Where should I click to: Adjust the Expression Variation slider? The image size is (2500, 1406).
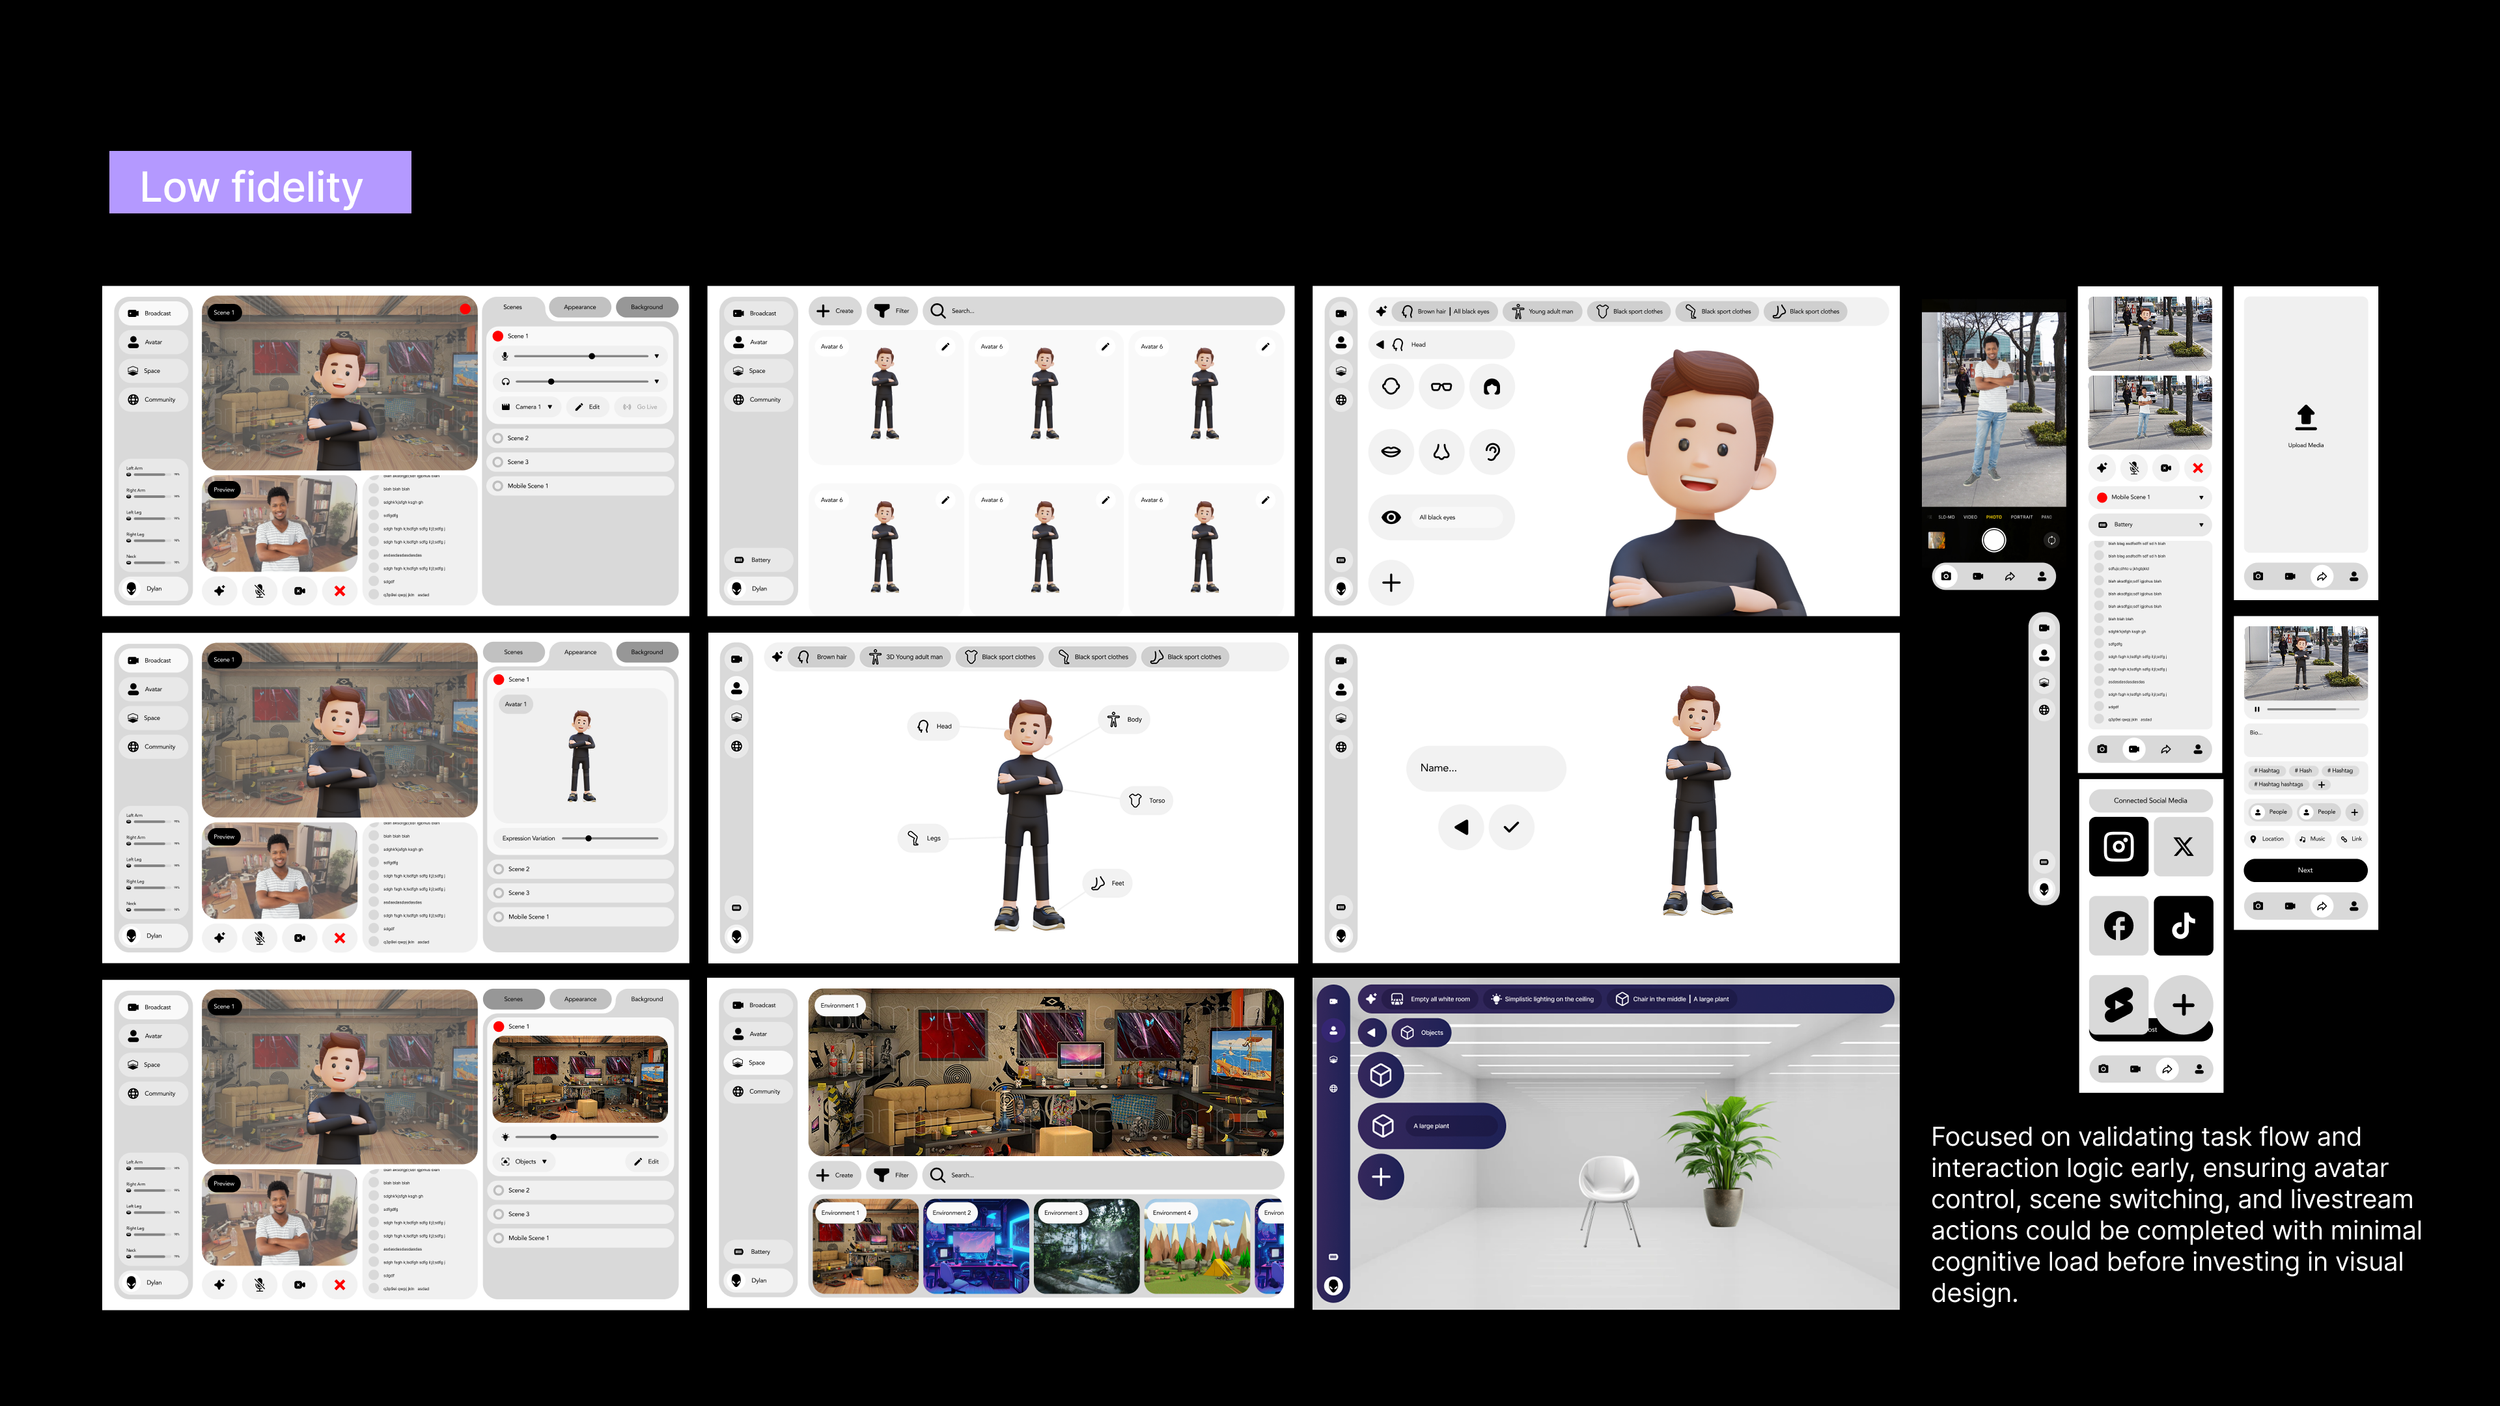[x=589, y=838]
